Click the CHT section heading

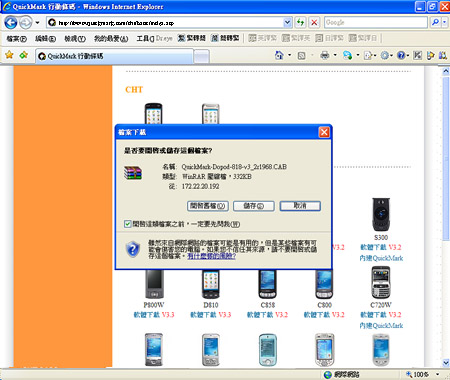point(134,90)
